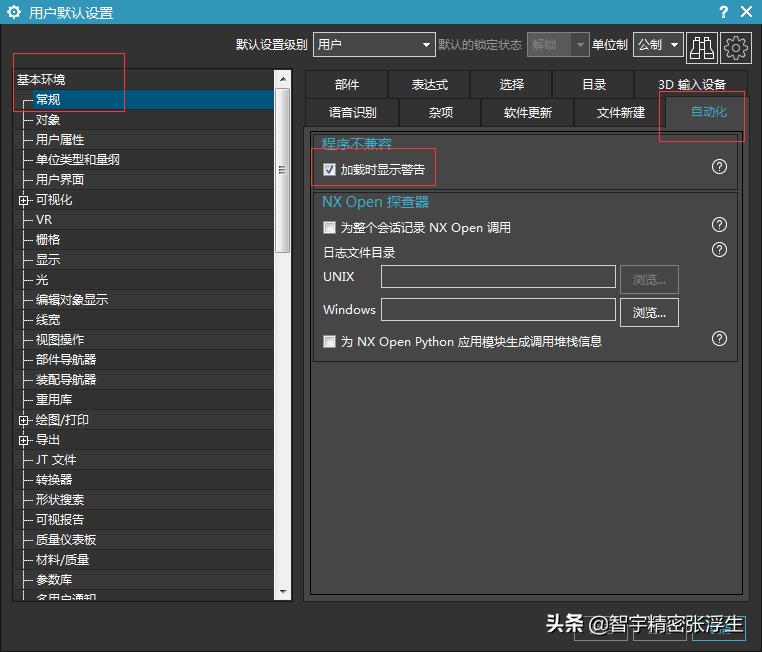Switch to the 表达式 tab

pyautogui.click(x=429, y=85)
